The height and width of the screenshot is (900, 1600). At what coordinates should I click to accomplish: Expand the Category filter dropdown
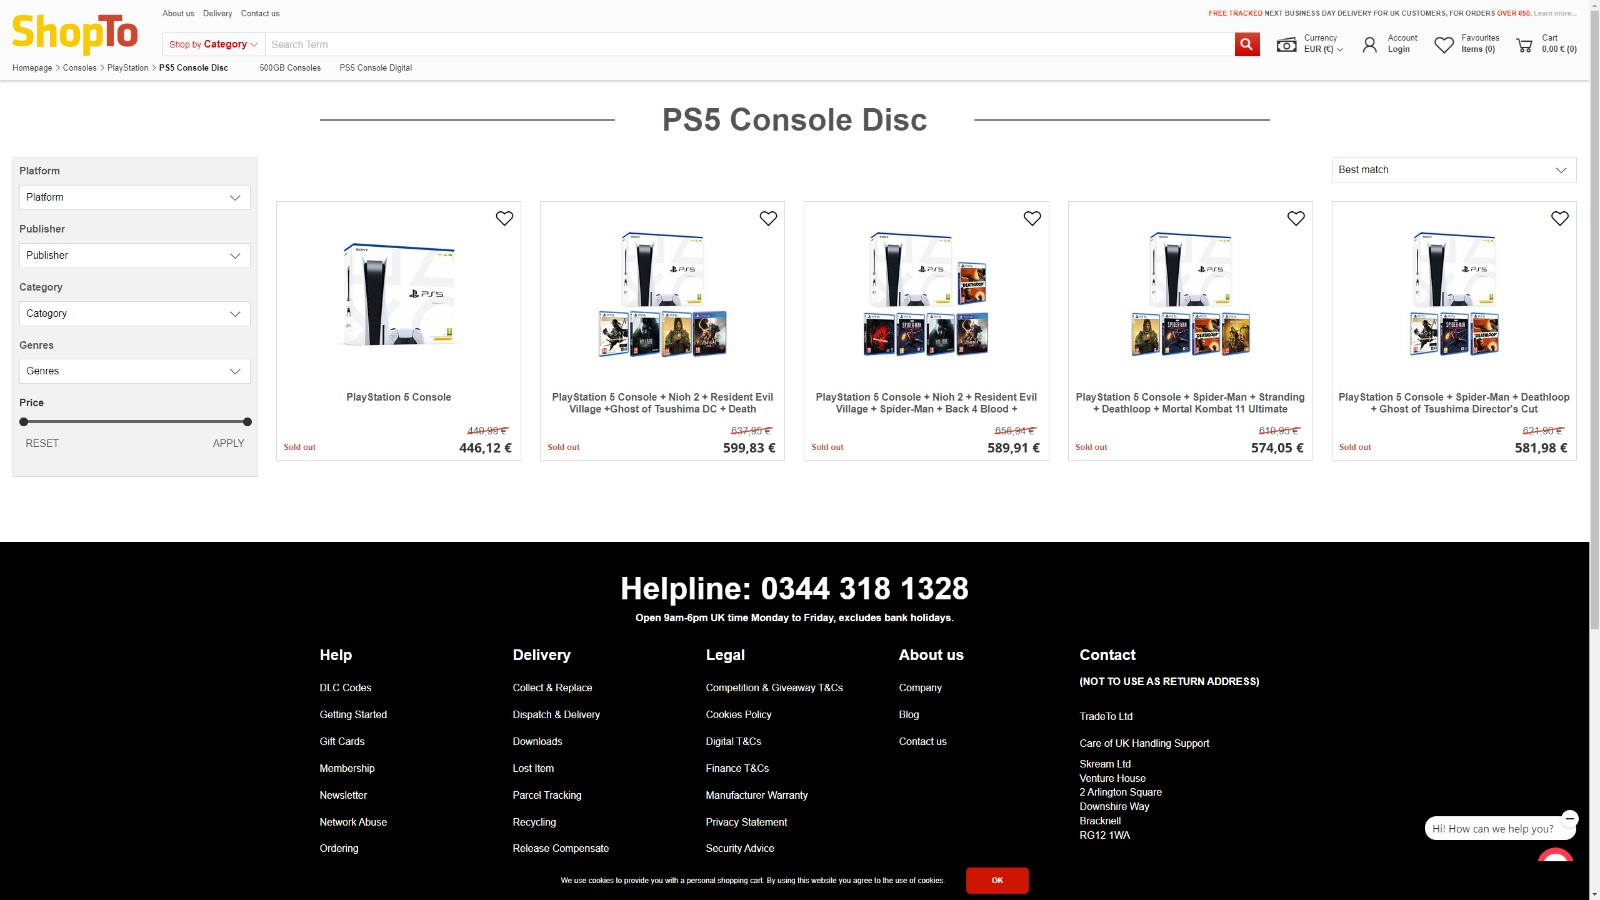pyautogui.click(x=135, y=313)
